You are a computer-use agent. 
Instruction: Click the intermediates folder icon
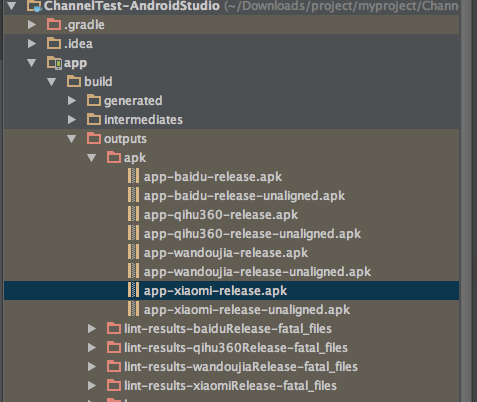pos(94,119)
